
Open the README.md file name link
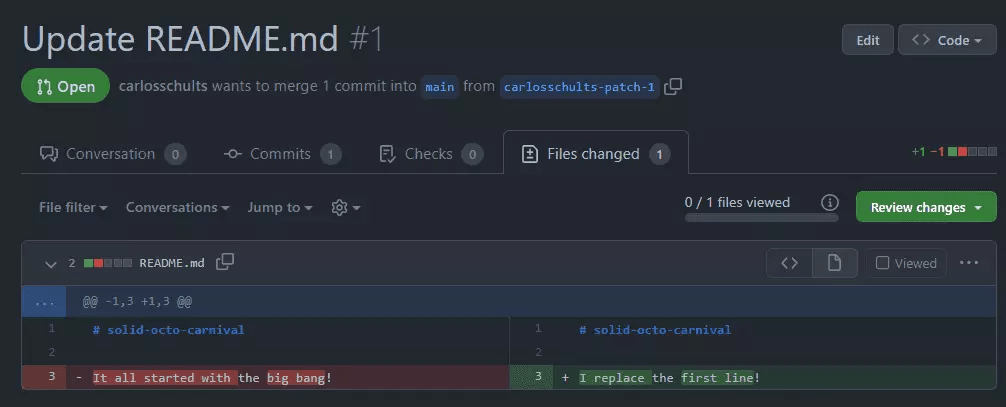click(x=172, y=263)
